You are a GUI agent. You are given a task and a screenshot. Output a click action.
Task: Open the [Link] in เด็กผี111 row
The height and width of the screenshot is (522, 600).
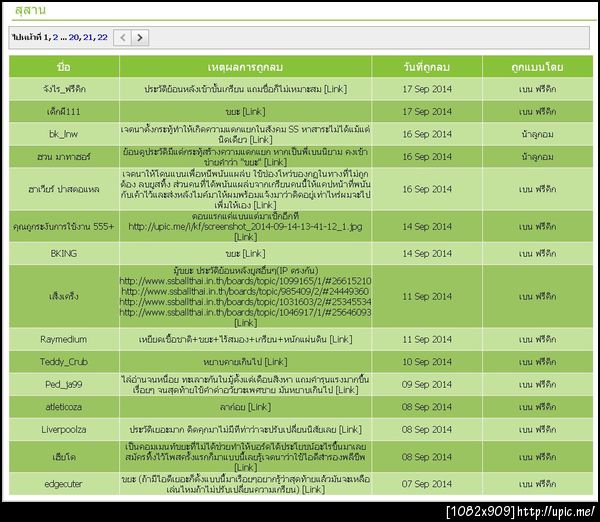tap(254, 112)
